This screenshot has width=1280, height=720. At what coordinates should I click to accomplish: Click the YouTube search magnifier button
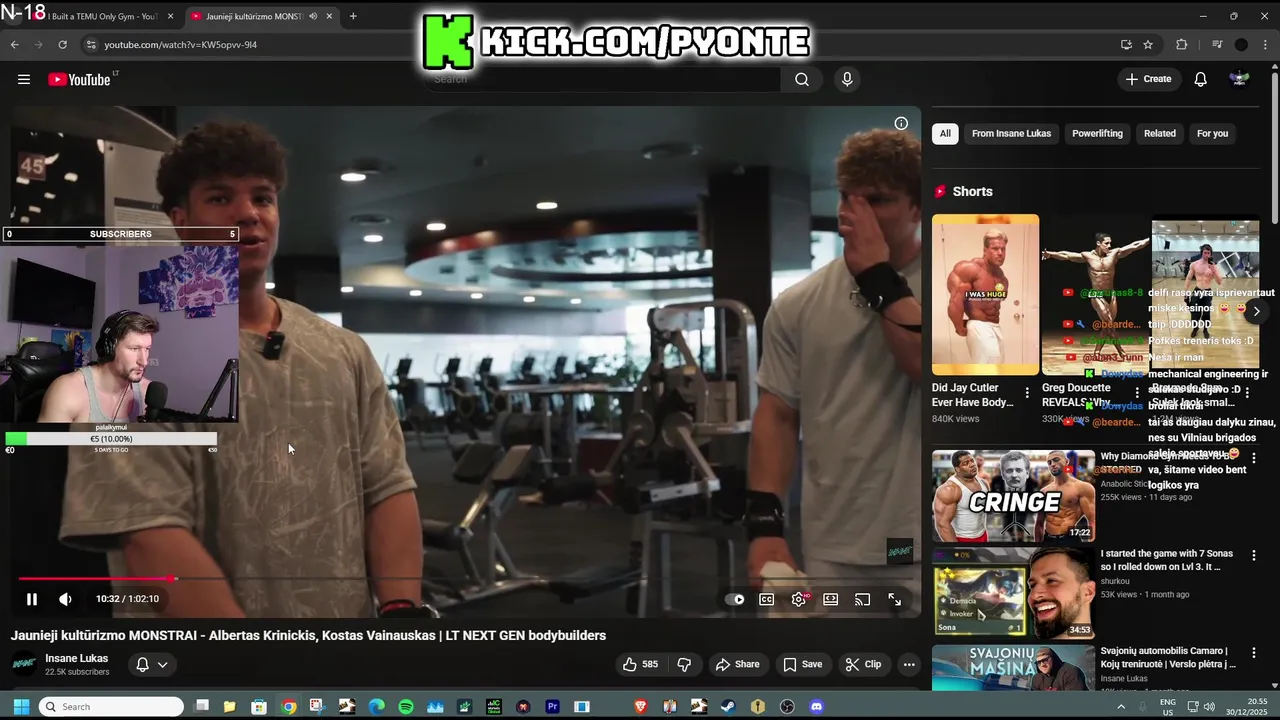[x=802, y=79]
